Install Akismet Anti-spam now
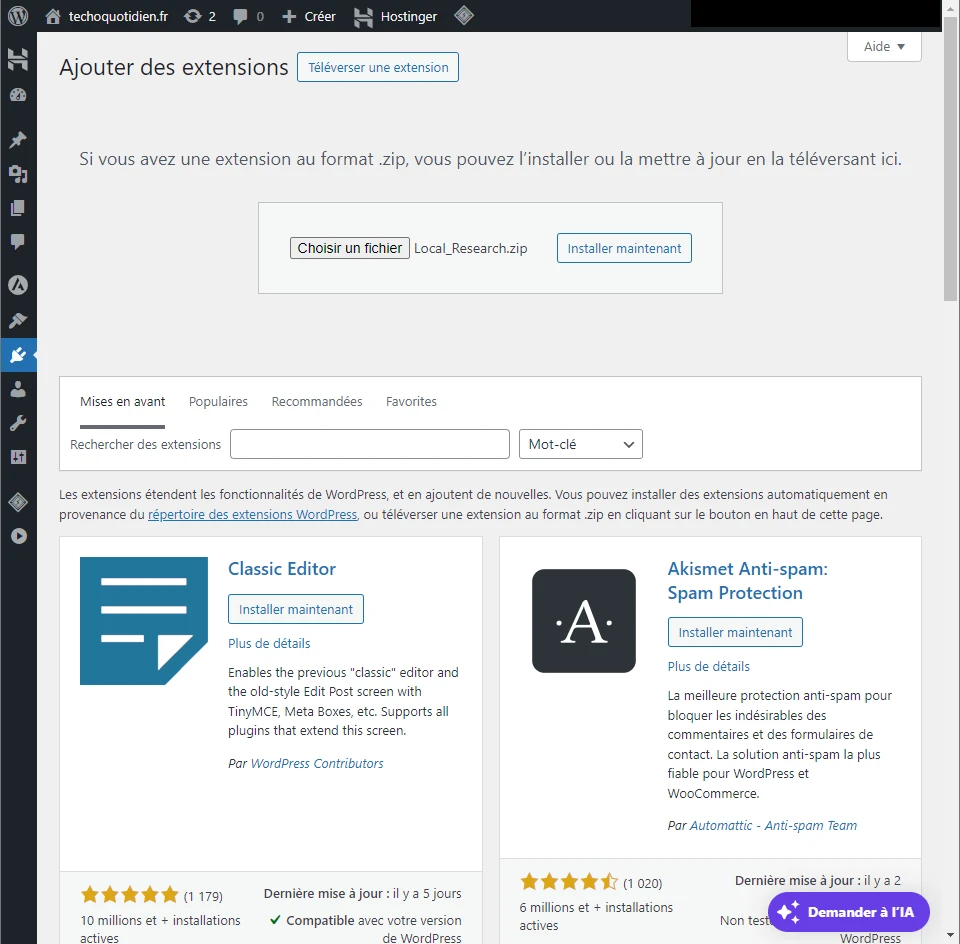Viewport: 960px width, 944px height. [x=735, y=632]
